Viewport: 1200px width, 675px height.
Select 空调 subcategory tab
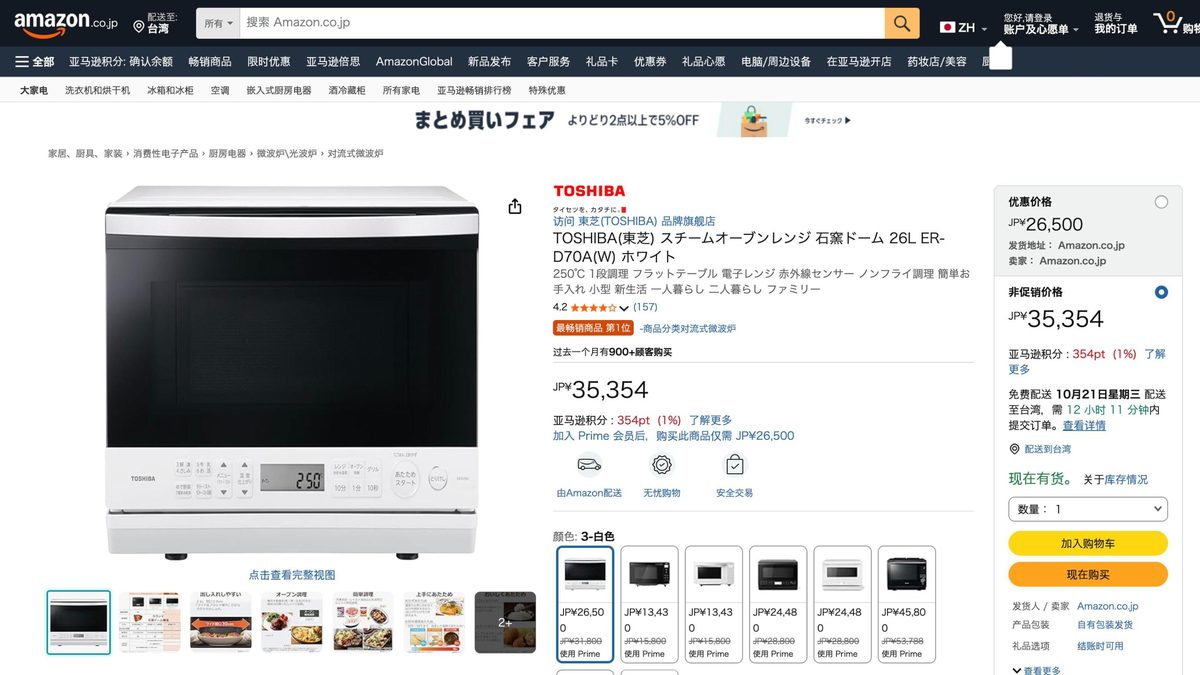point(220,90)
